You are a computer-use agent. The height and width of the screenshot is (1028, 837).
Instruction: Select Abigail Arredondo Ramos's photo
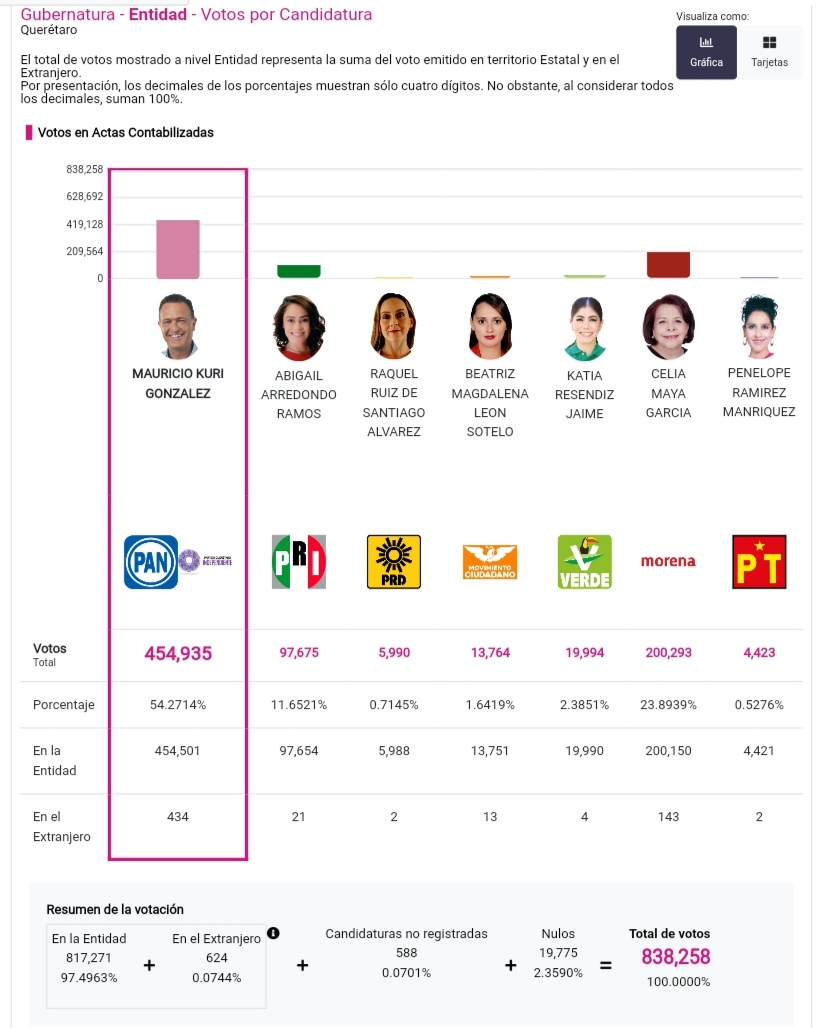299,327
